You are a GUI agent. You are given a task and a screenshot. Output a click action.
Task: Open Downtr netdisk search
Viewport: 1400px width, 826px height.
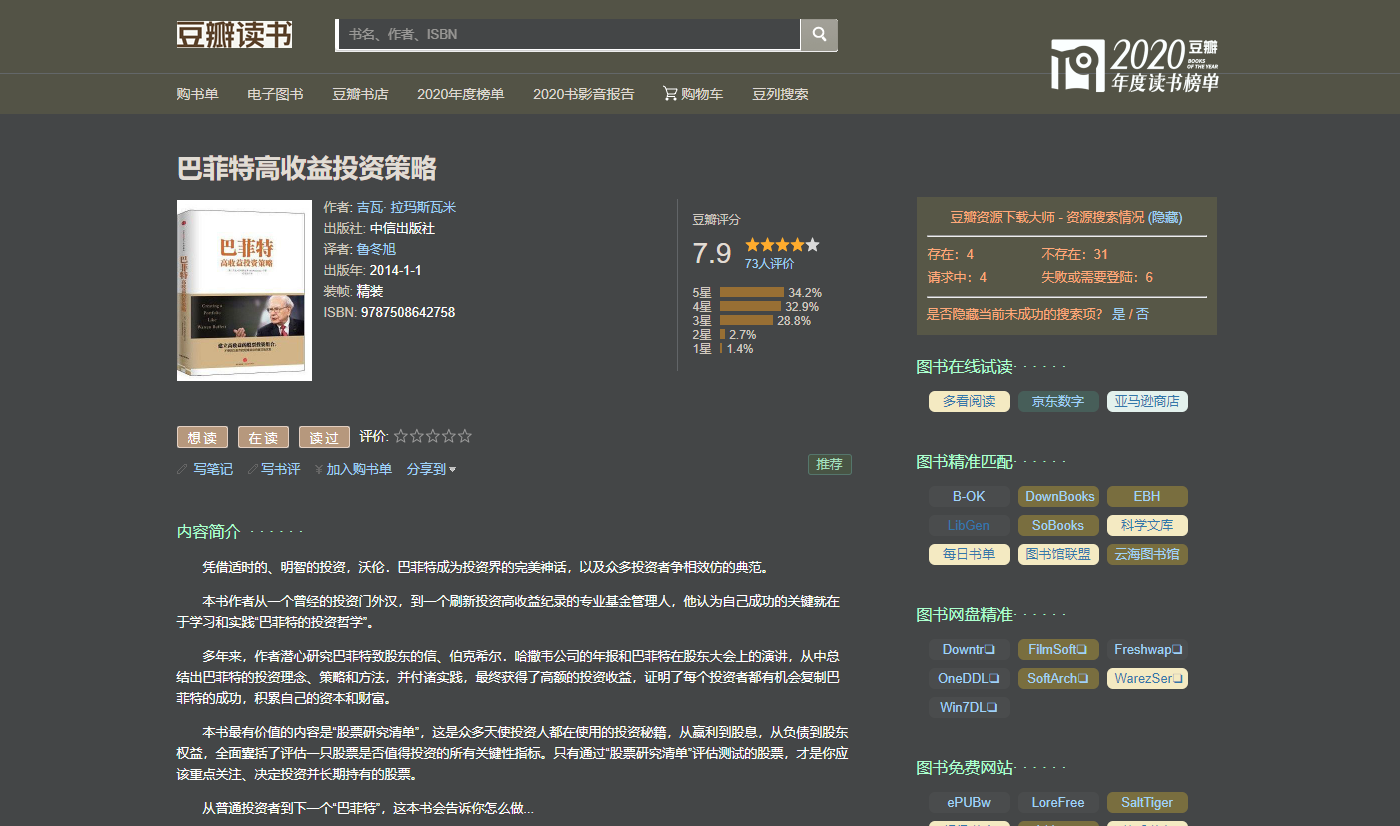pos(969,649)
